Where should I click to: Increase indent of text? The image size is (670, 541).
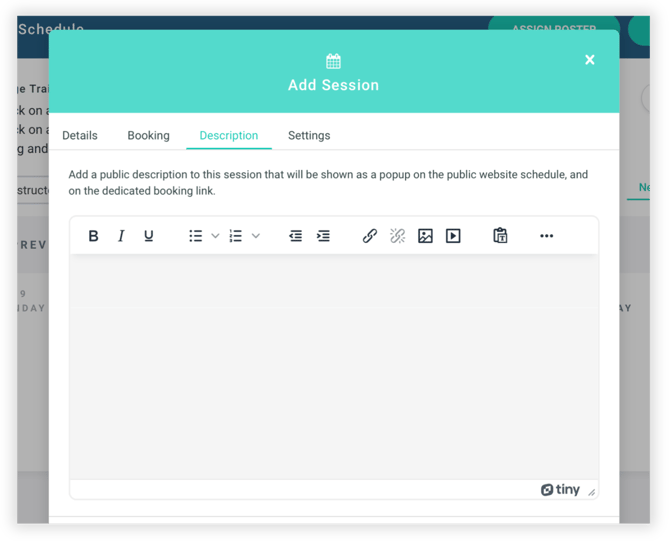tap(323, 236)
